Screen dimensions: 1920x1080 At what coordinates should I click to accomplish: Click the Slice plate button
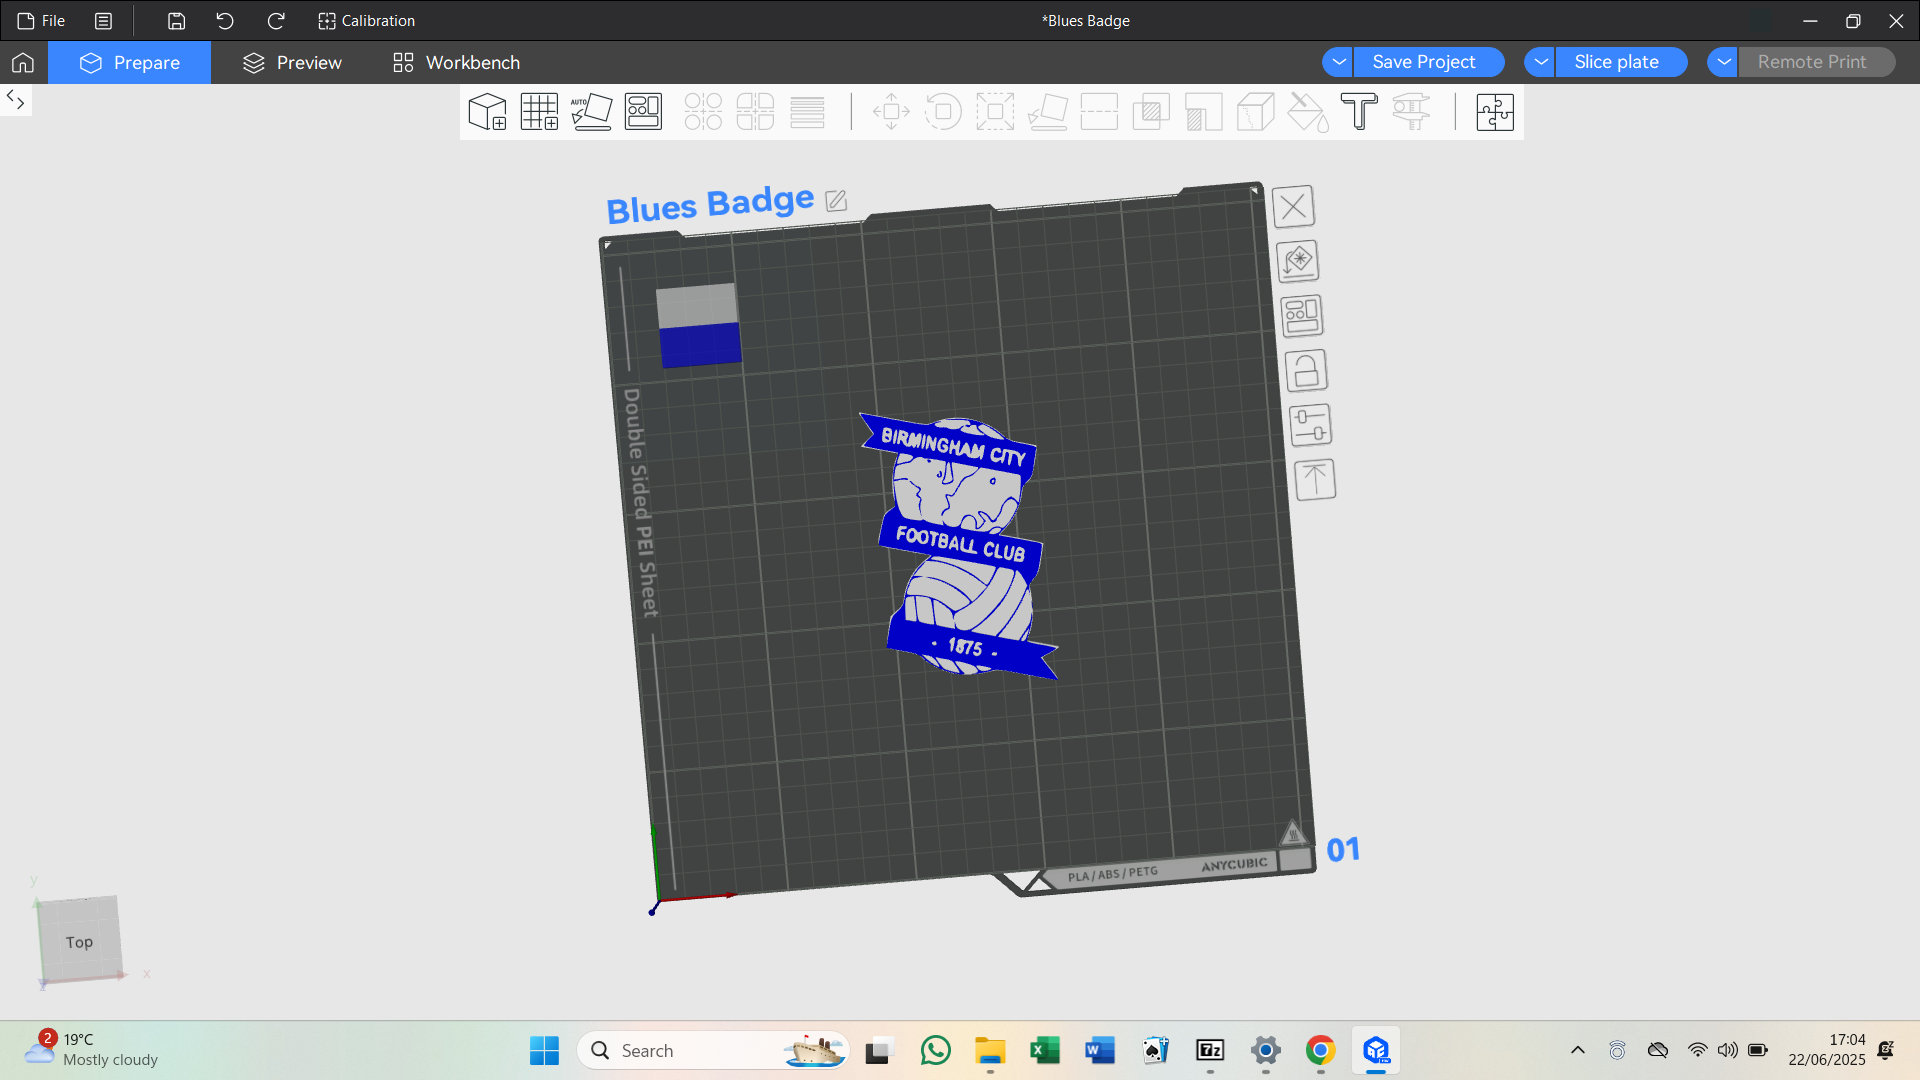tap(1621, 62)
